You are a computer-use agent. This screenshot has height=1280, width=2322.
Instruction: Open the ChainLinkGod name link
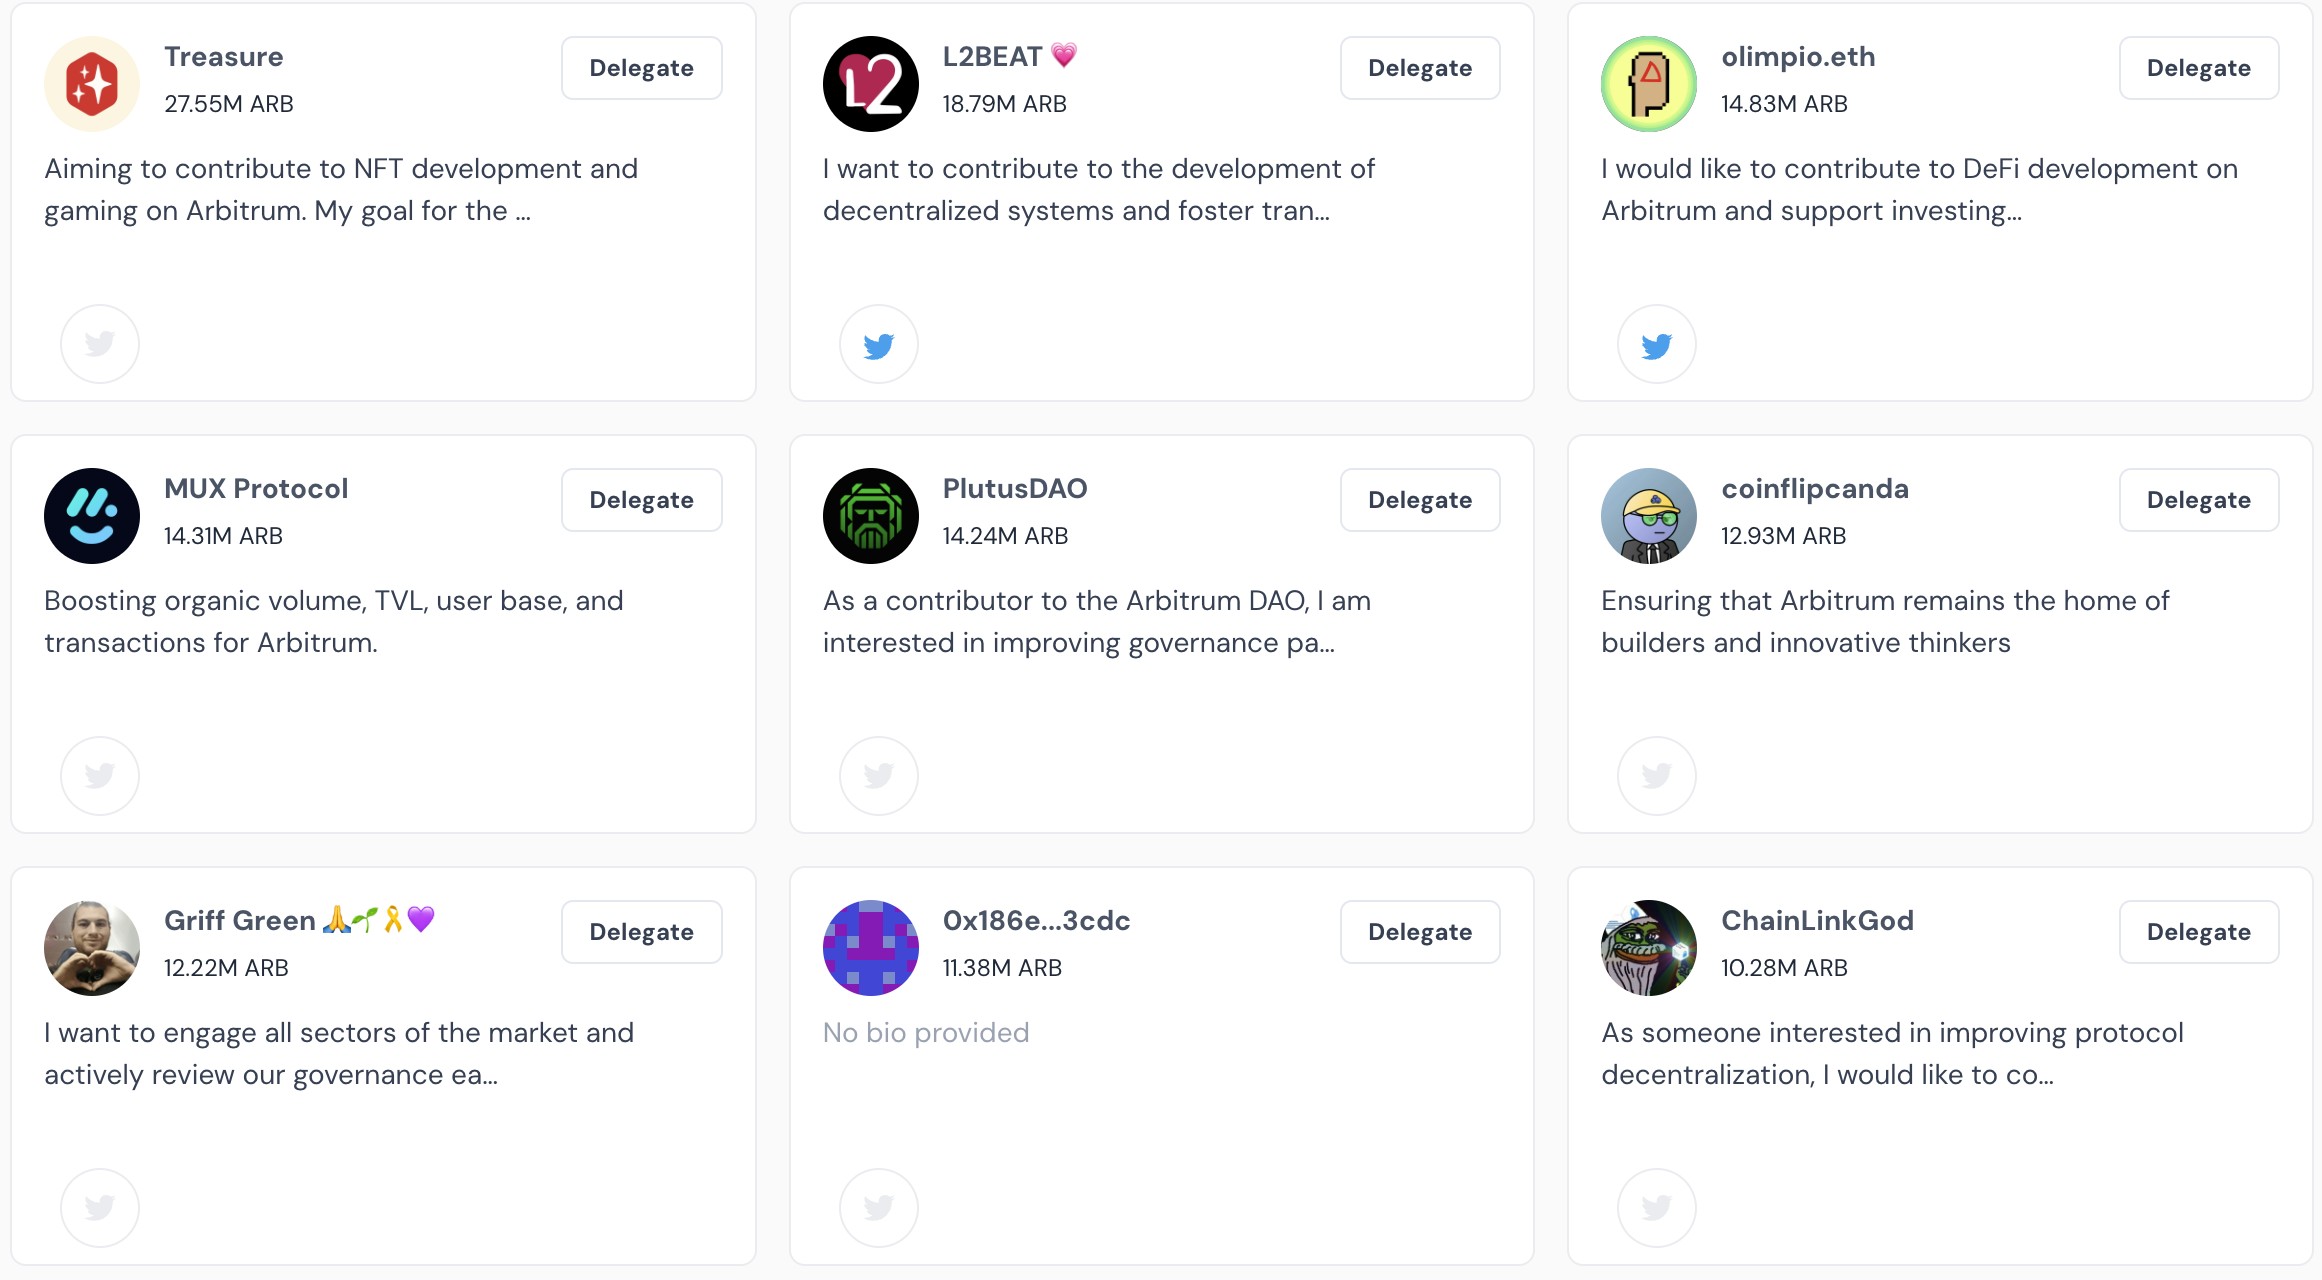(1817, 920)
